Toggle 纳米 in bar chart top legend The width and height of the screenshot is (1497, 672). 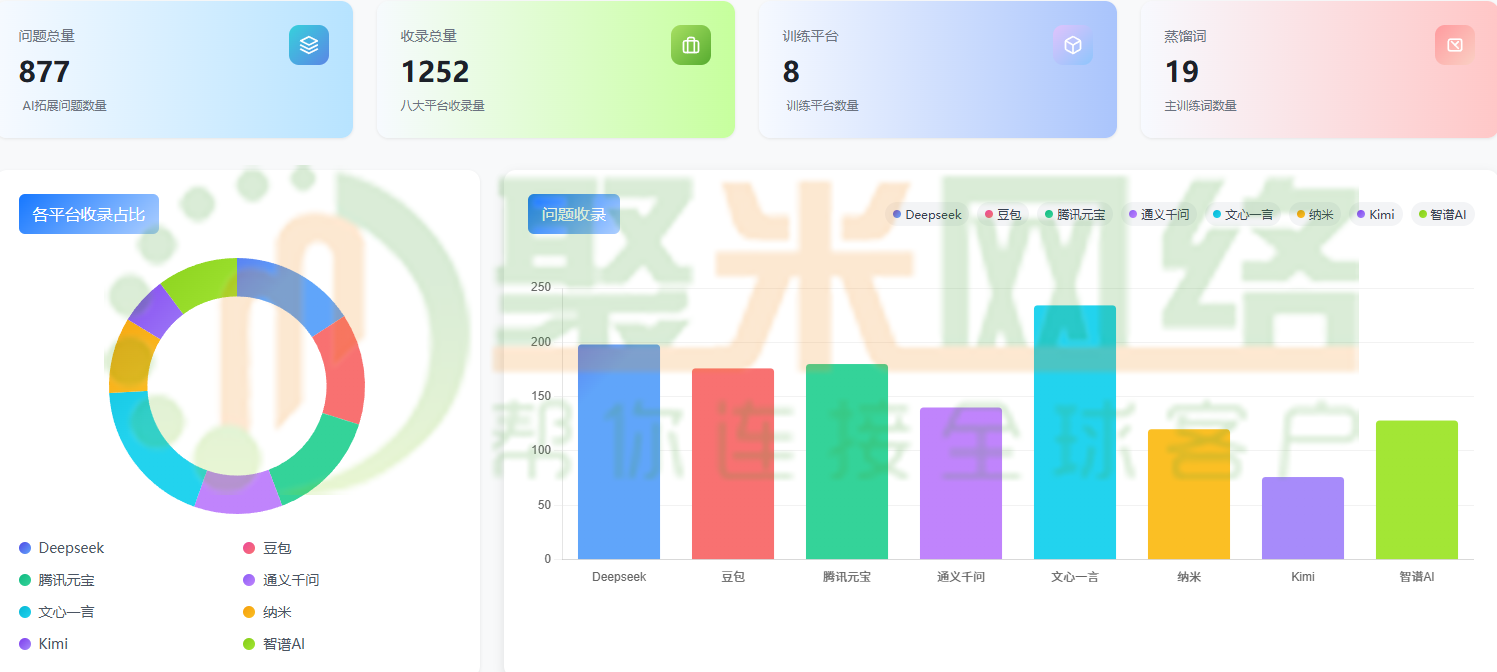click(1315, 214)
